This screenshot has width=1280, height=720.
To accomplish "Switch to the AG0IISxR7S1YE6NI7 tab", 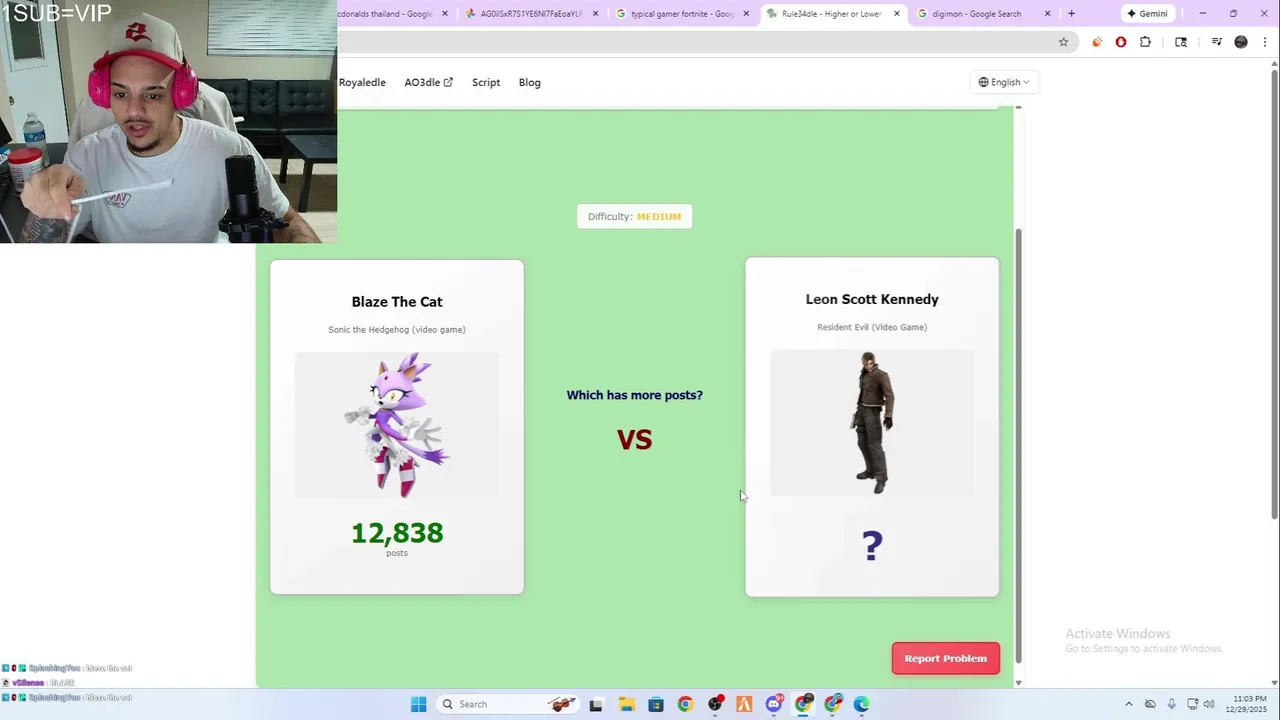I will tap(531, 14).
